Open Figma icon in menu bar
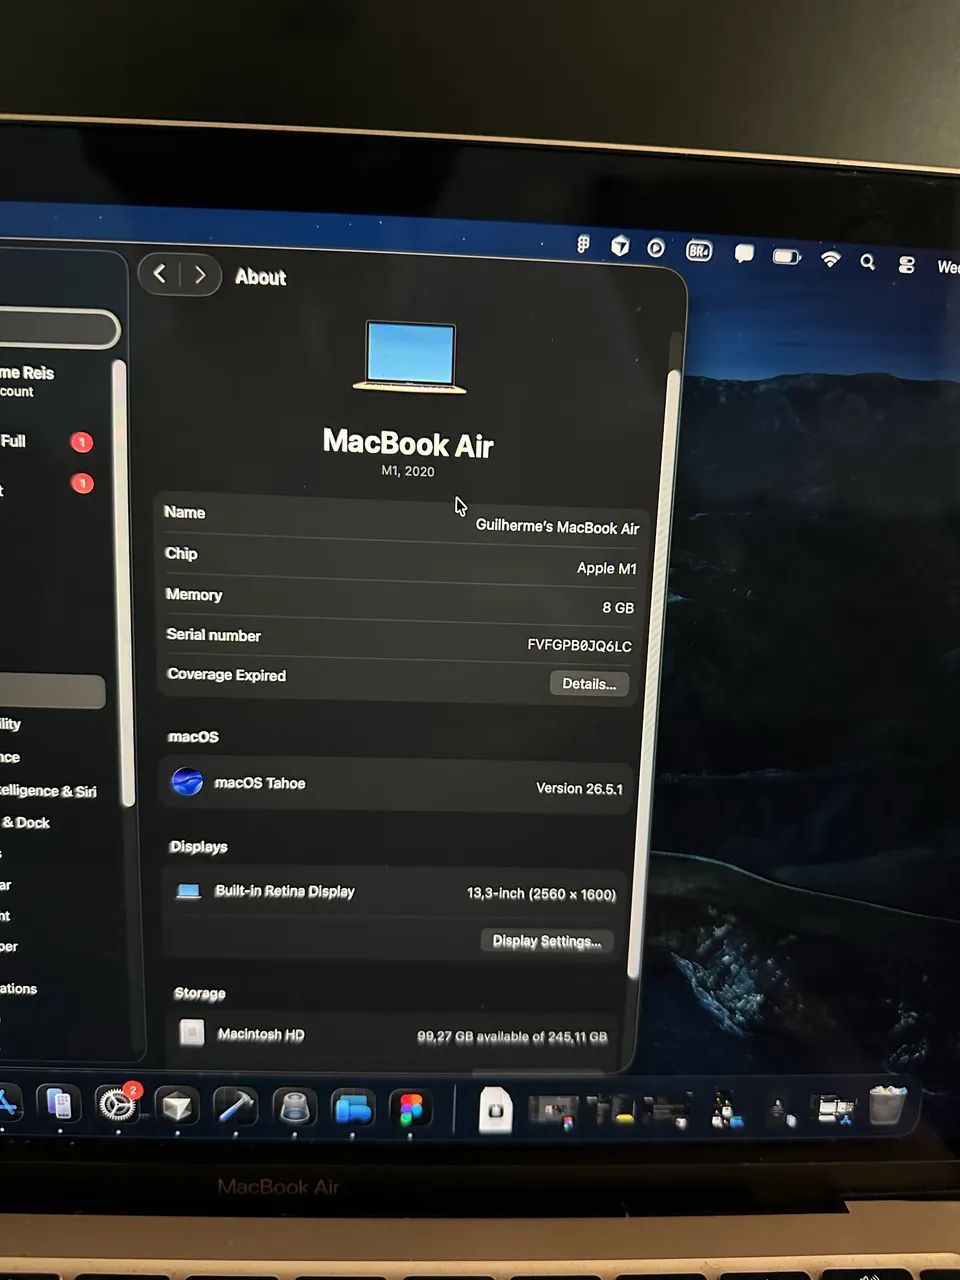Viewport: 960px width, 1280px height. [584, 243]
